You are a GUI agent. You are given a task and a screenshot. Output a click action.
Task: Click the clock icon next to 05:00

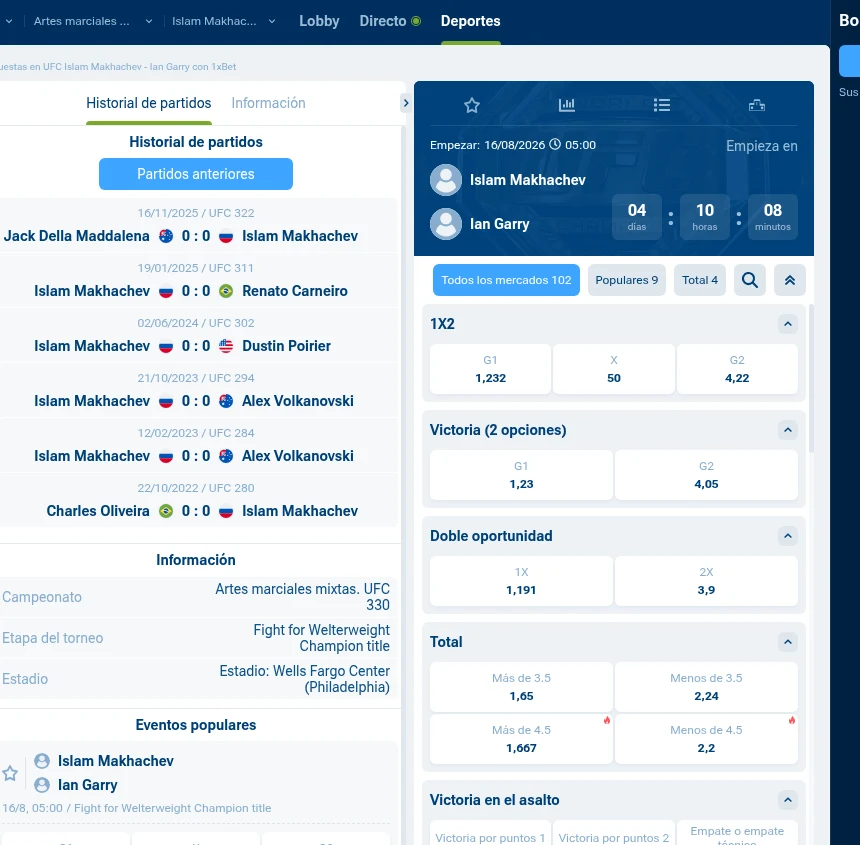555,144
